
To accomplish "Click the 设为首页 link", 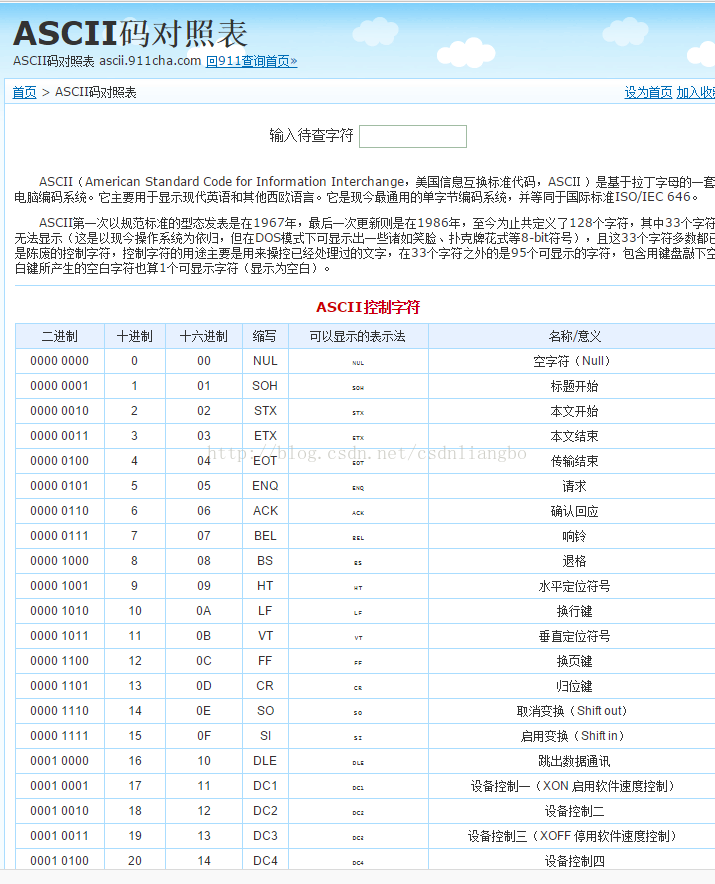I will point(648,92).
